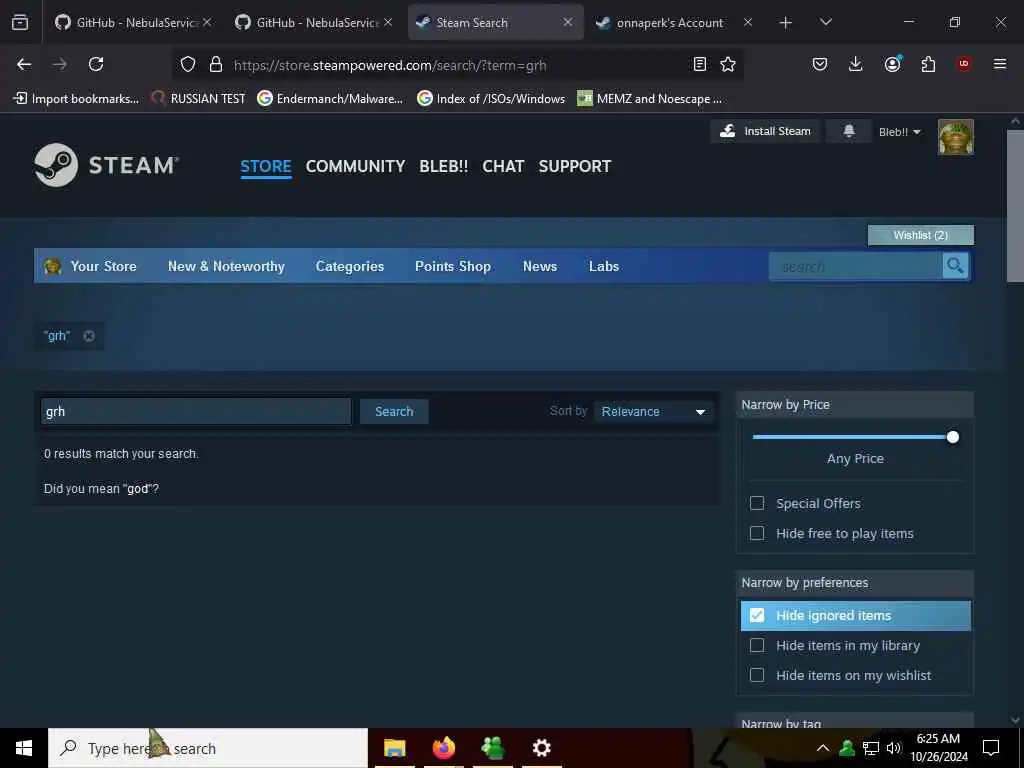Open Firefox account icon
Viewport: 1024px width, 768px height.
coord(892,64)
